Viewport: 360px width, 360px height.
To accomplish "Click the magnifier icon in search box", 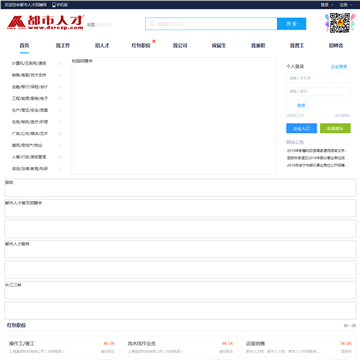I will [x=152, y=24].
